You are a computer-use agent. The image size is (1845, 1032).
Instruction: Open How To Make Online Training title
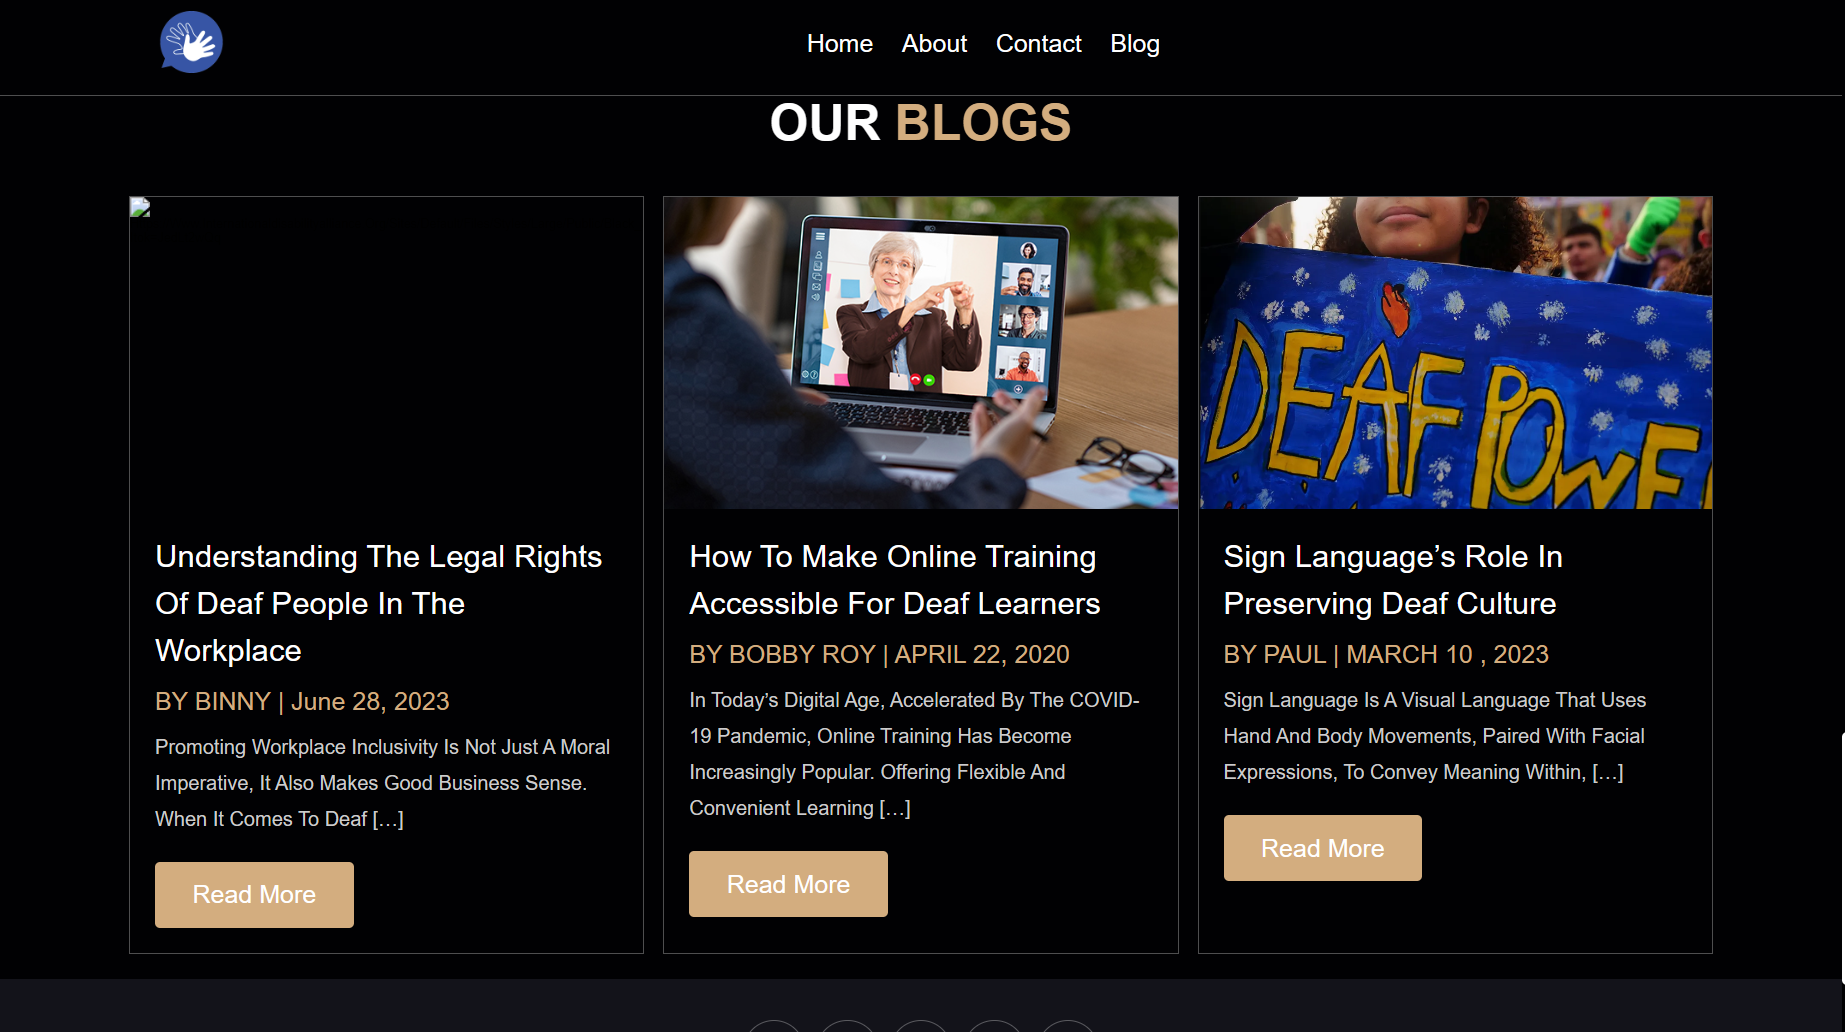[x=894, y=580]
